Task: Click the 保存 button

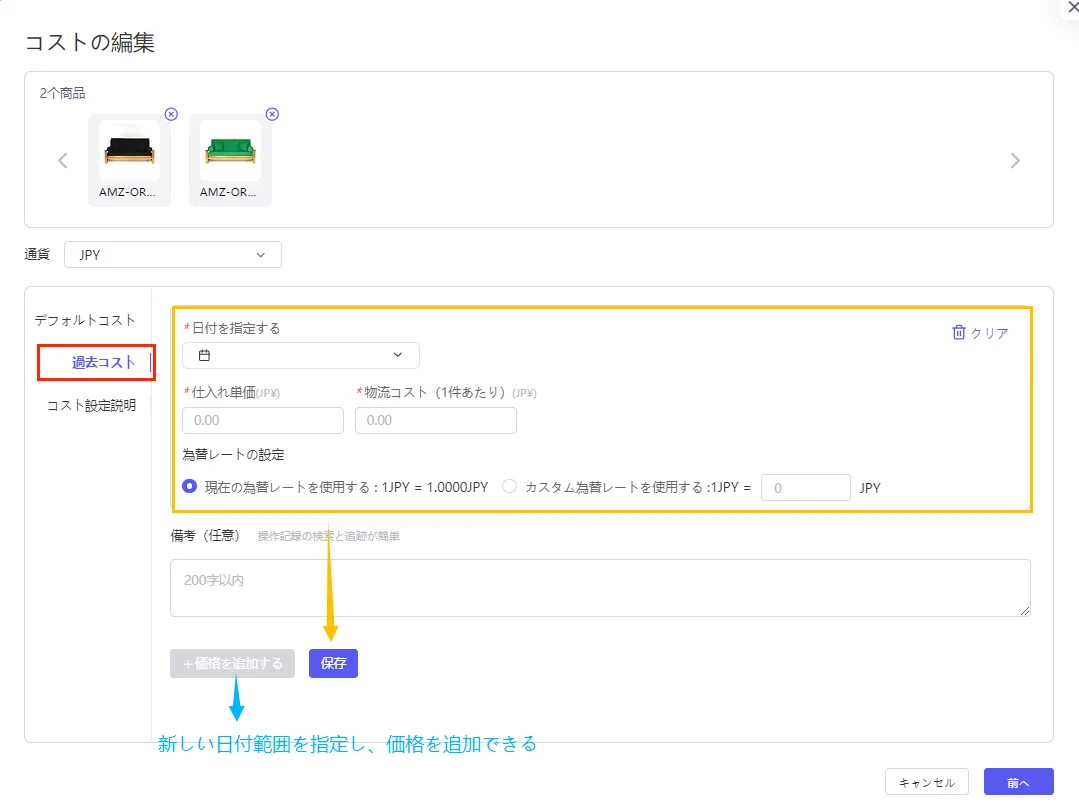Action: [x=333, y=663]
